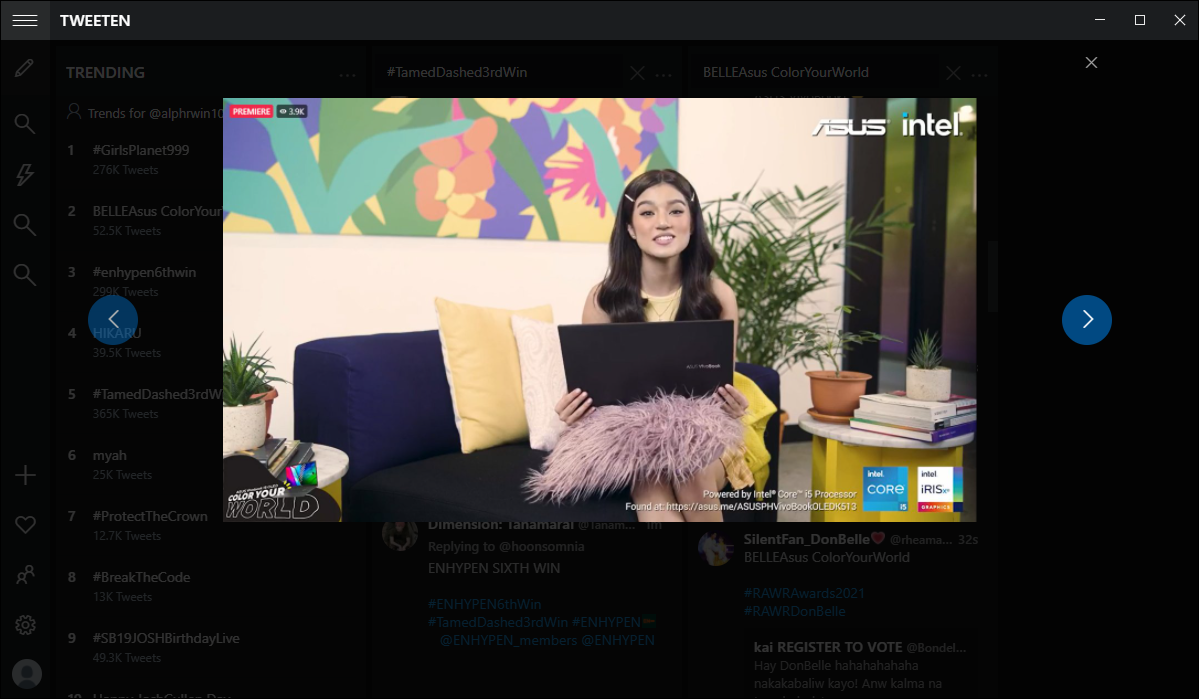Click the compose tweet pencil icon

(x=25, y=69)
